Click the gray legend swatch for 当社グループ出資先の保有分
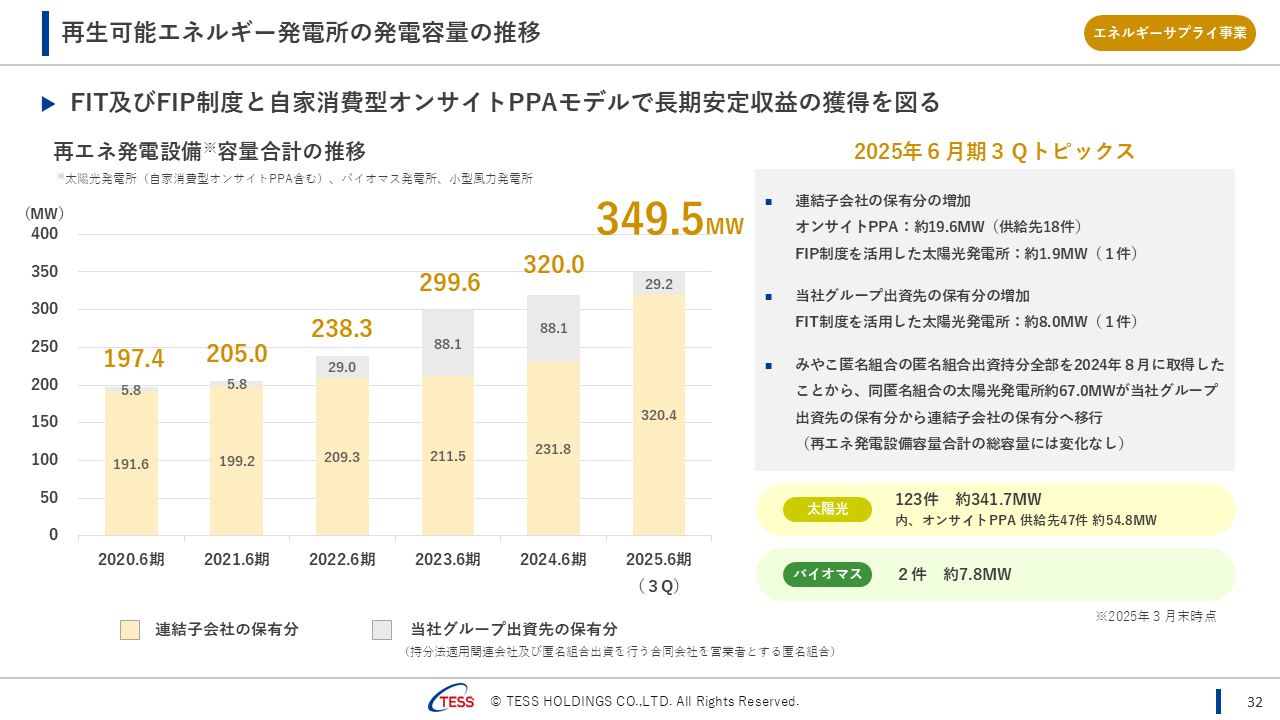 (382, 630)
